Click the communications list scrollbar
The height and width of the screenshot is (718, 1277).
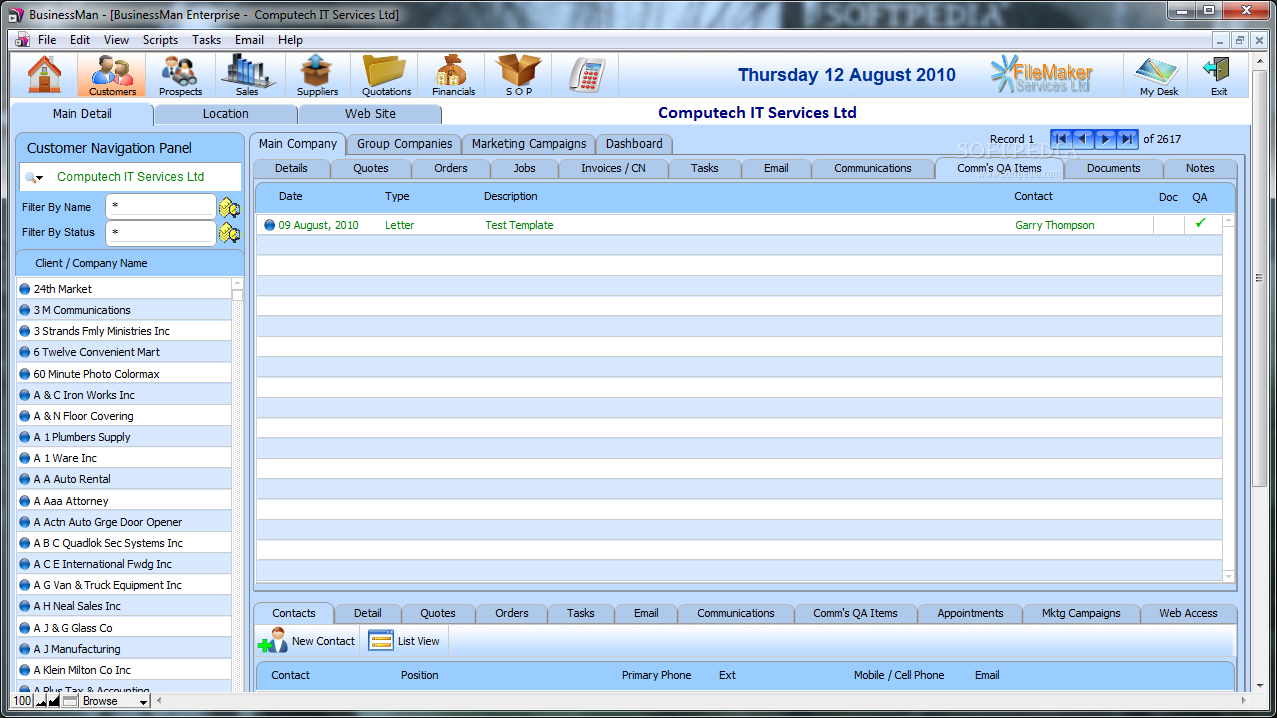coord(1229,398)
